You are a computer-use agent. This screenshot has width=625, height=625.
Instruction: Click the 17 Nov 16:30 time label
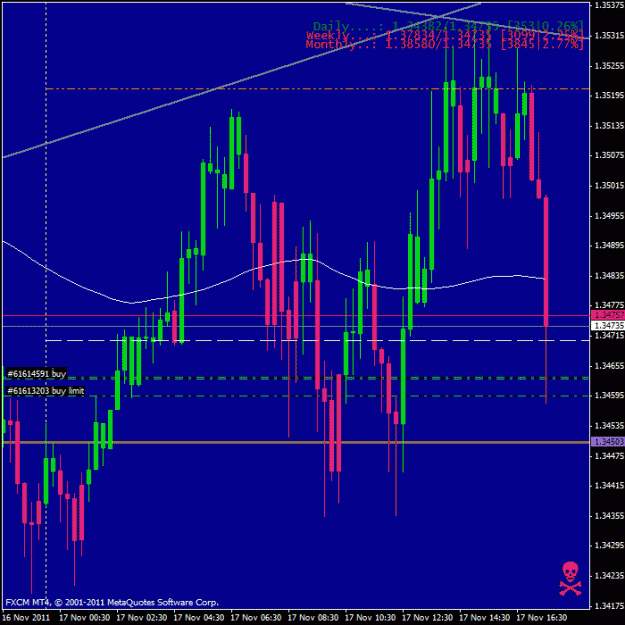point(542,618)
